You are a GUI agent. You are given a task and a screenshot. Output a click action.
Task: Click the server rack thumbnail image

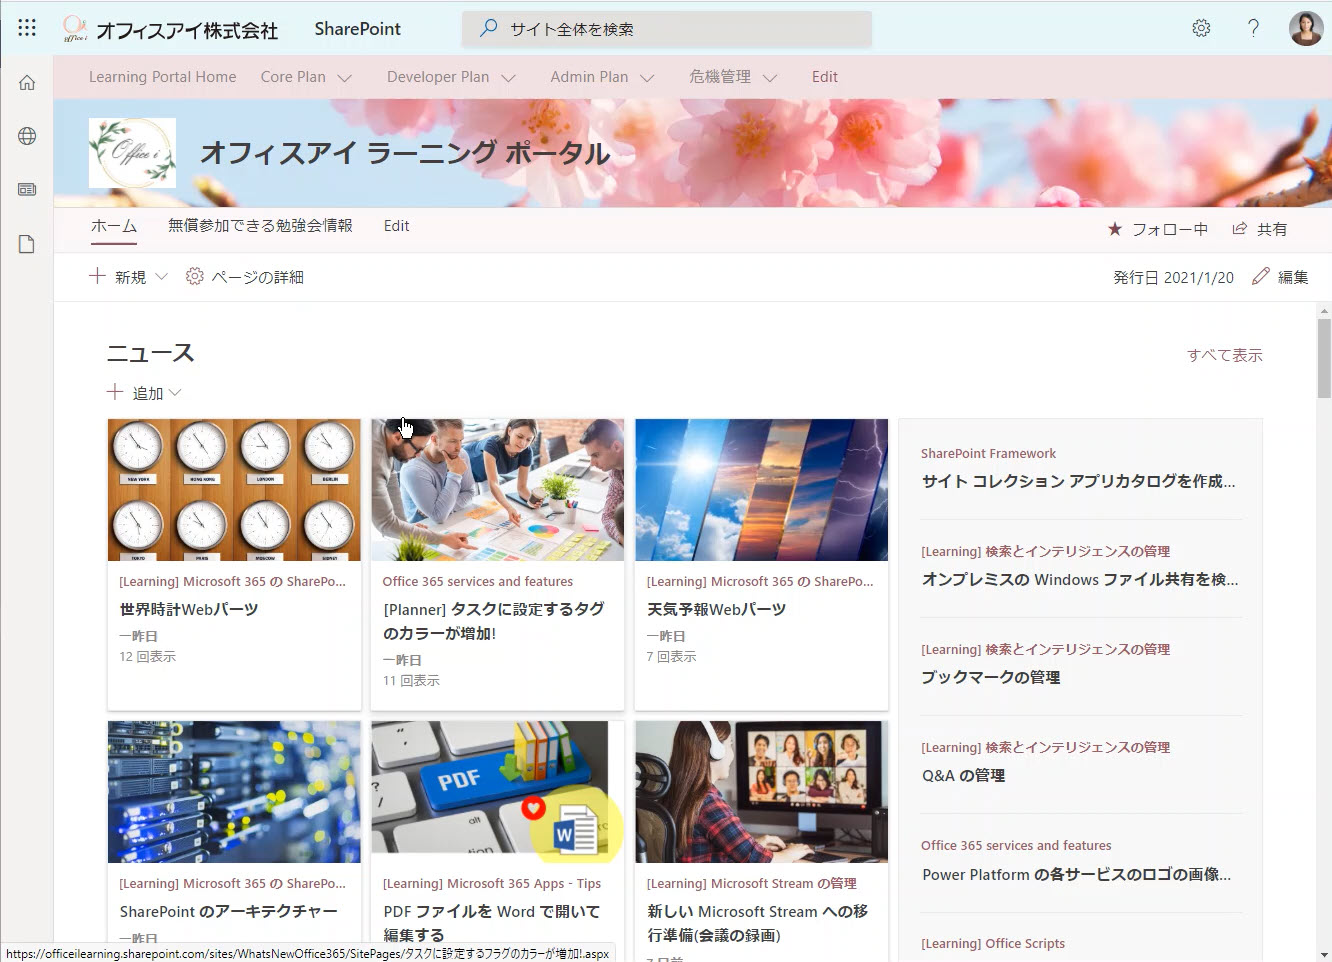pyautogui.click(x=234, y=792)
